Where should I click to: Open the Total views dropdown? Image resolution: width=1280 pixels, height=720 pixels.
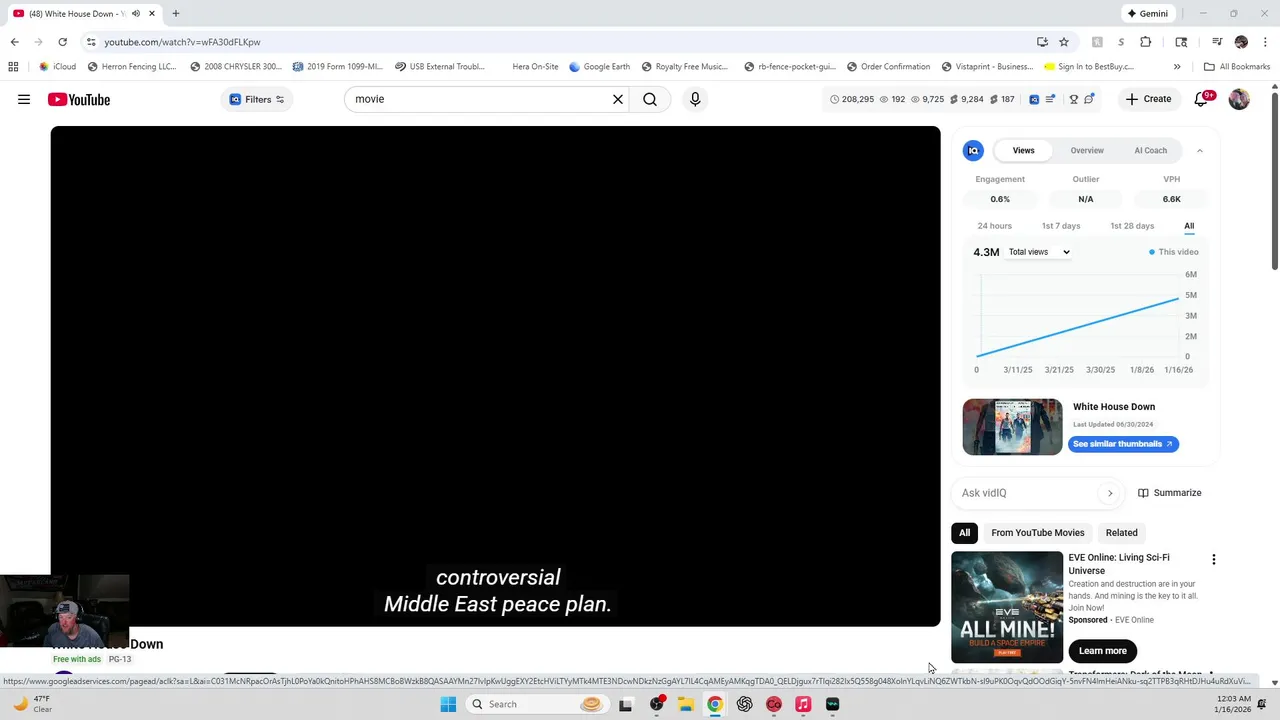click(x=1039, y=252)
